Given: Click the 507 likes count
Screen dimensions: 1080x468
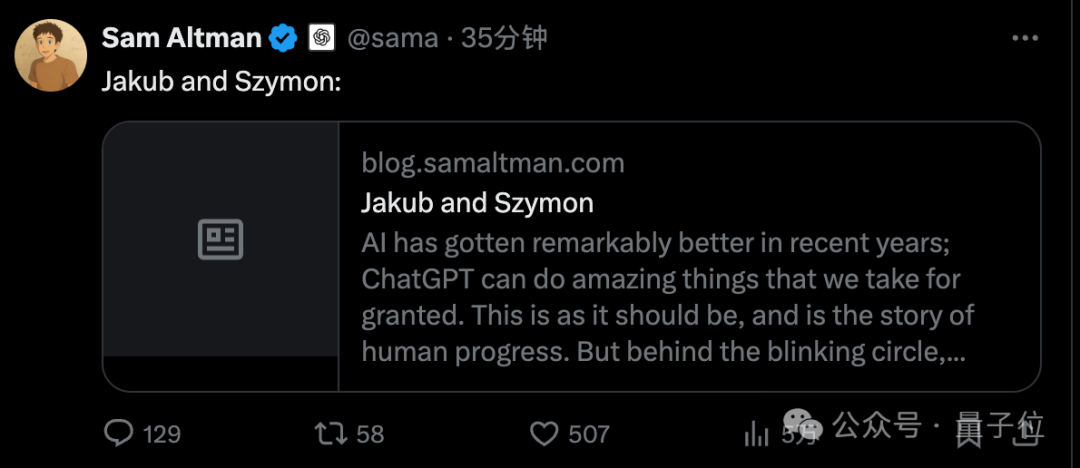Looking at the screenshot, I should point(588,434).
